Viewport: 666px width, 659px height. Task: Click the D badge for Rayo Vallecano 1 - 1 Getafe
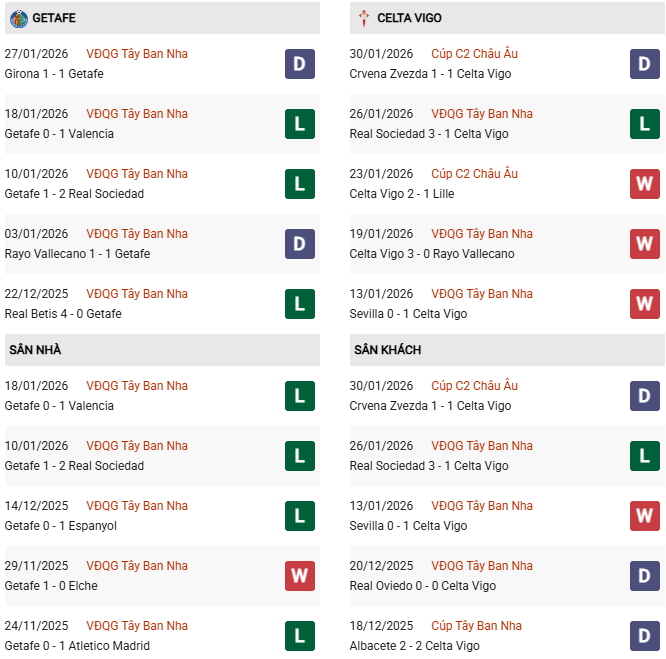[x=299, y=244]
